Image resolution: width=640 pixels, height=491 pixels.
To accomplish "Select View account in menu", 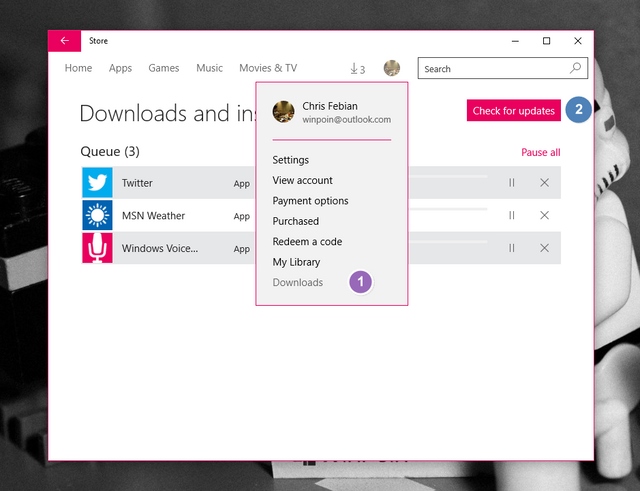I will (302, 180).
